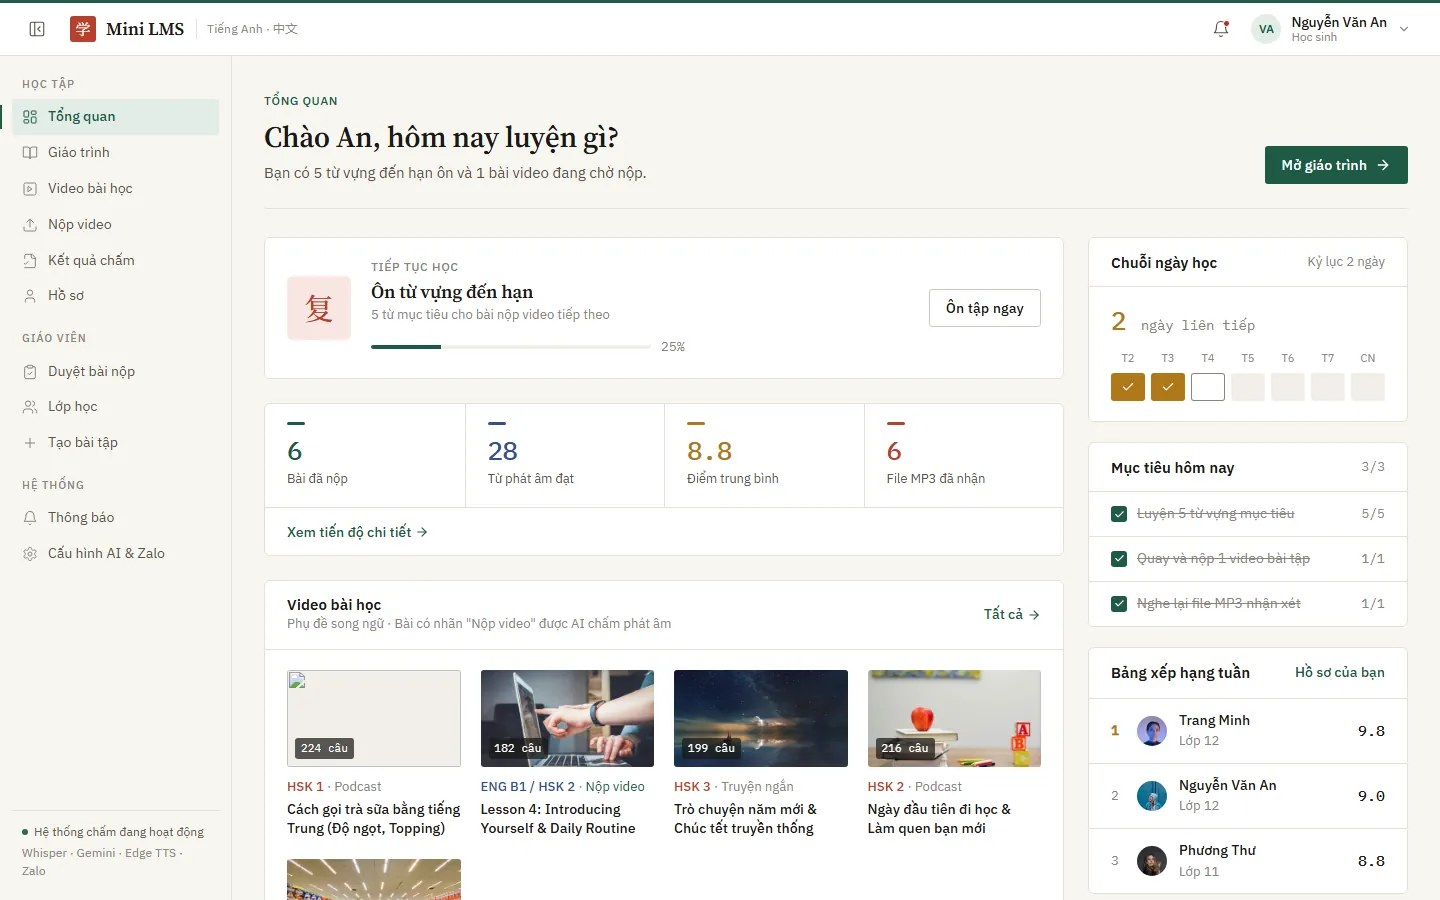Click Nguyễn Văn An's leaderboard avatar
Viewport: 1440px width, 900px height.
1152,796
